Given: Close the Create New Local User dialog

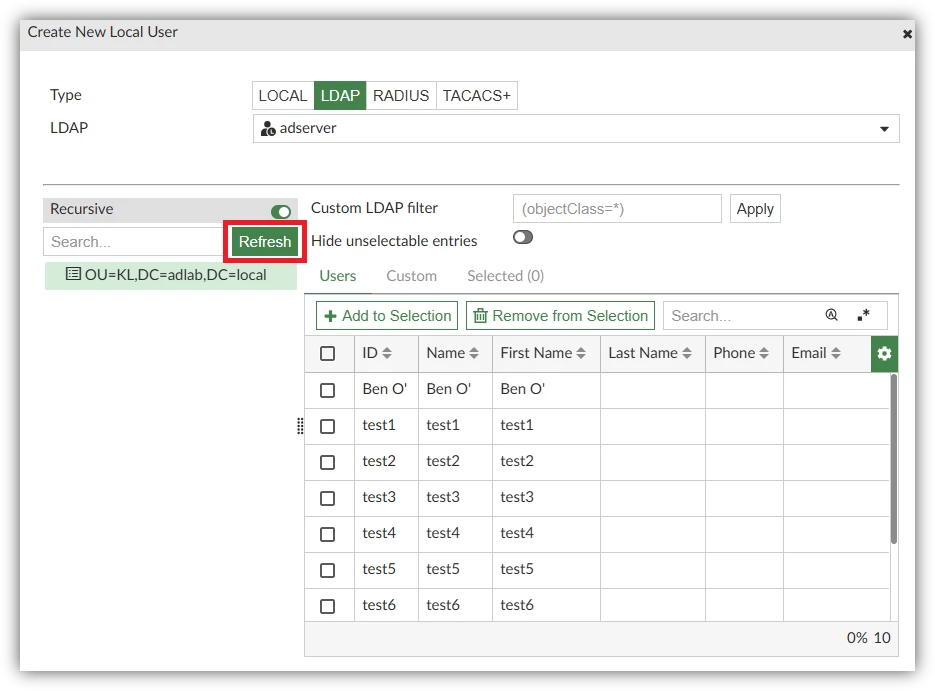Looking at the screenshot, I should pyautogui.click(x=907, y=34).
